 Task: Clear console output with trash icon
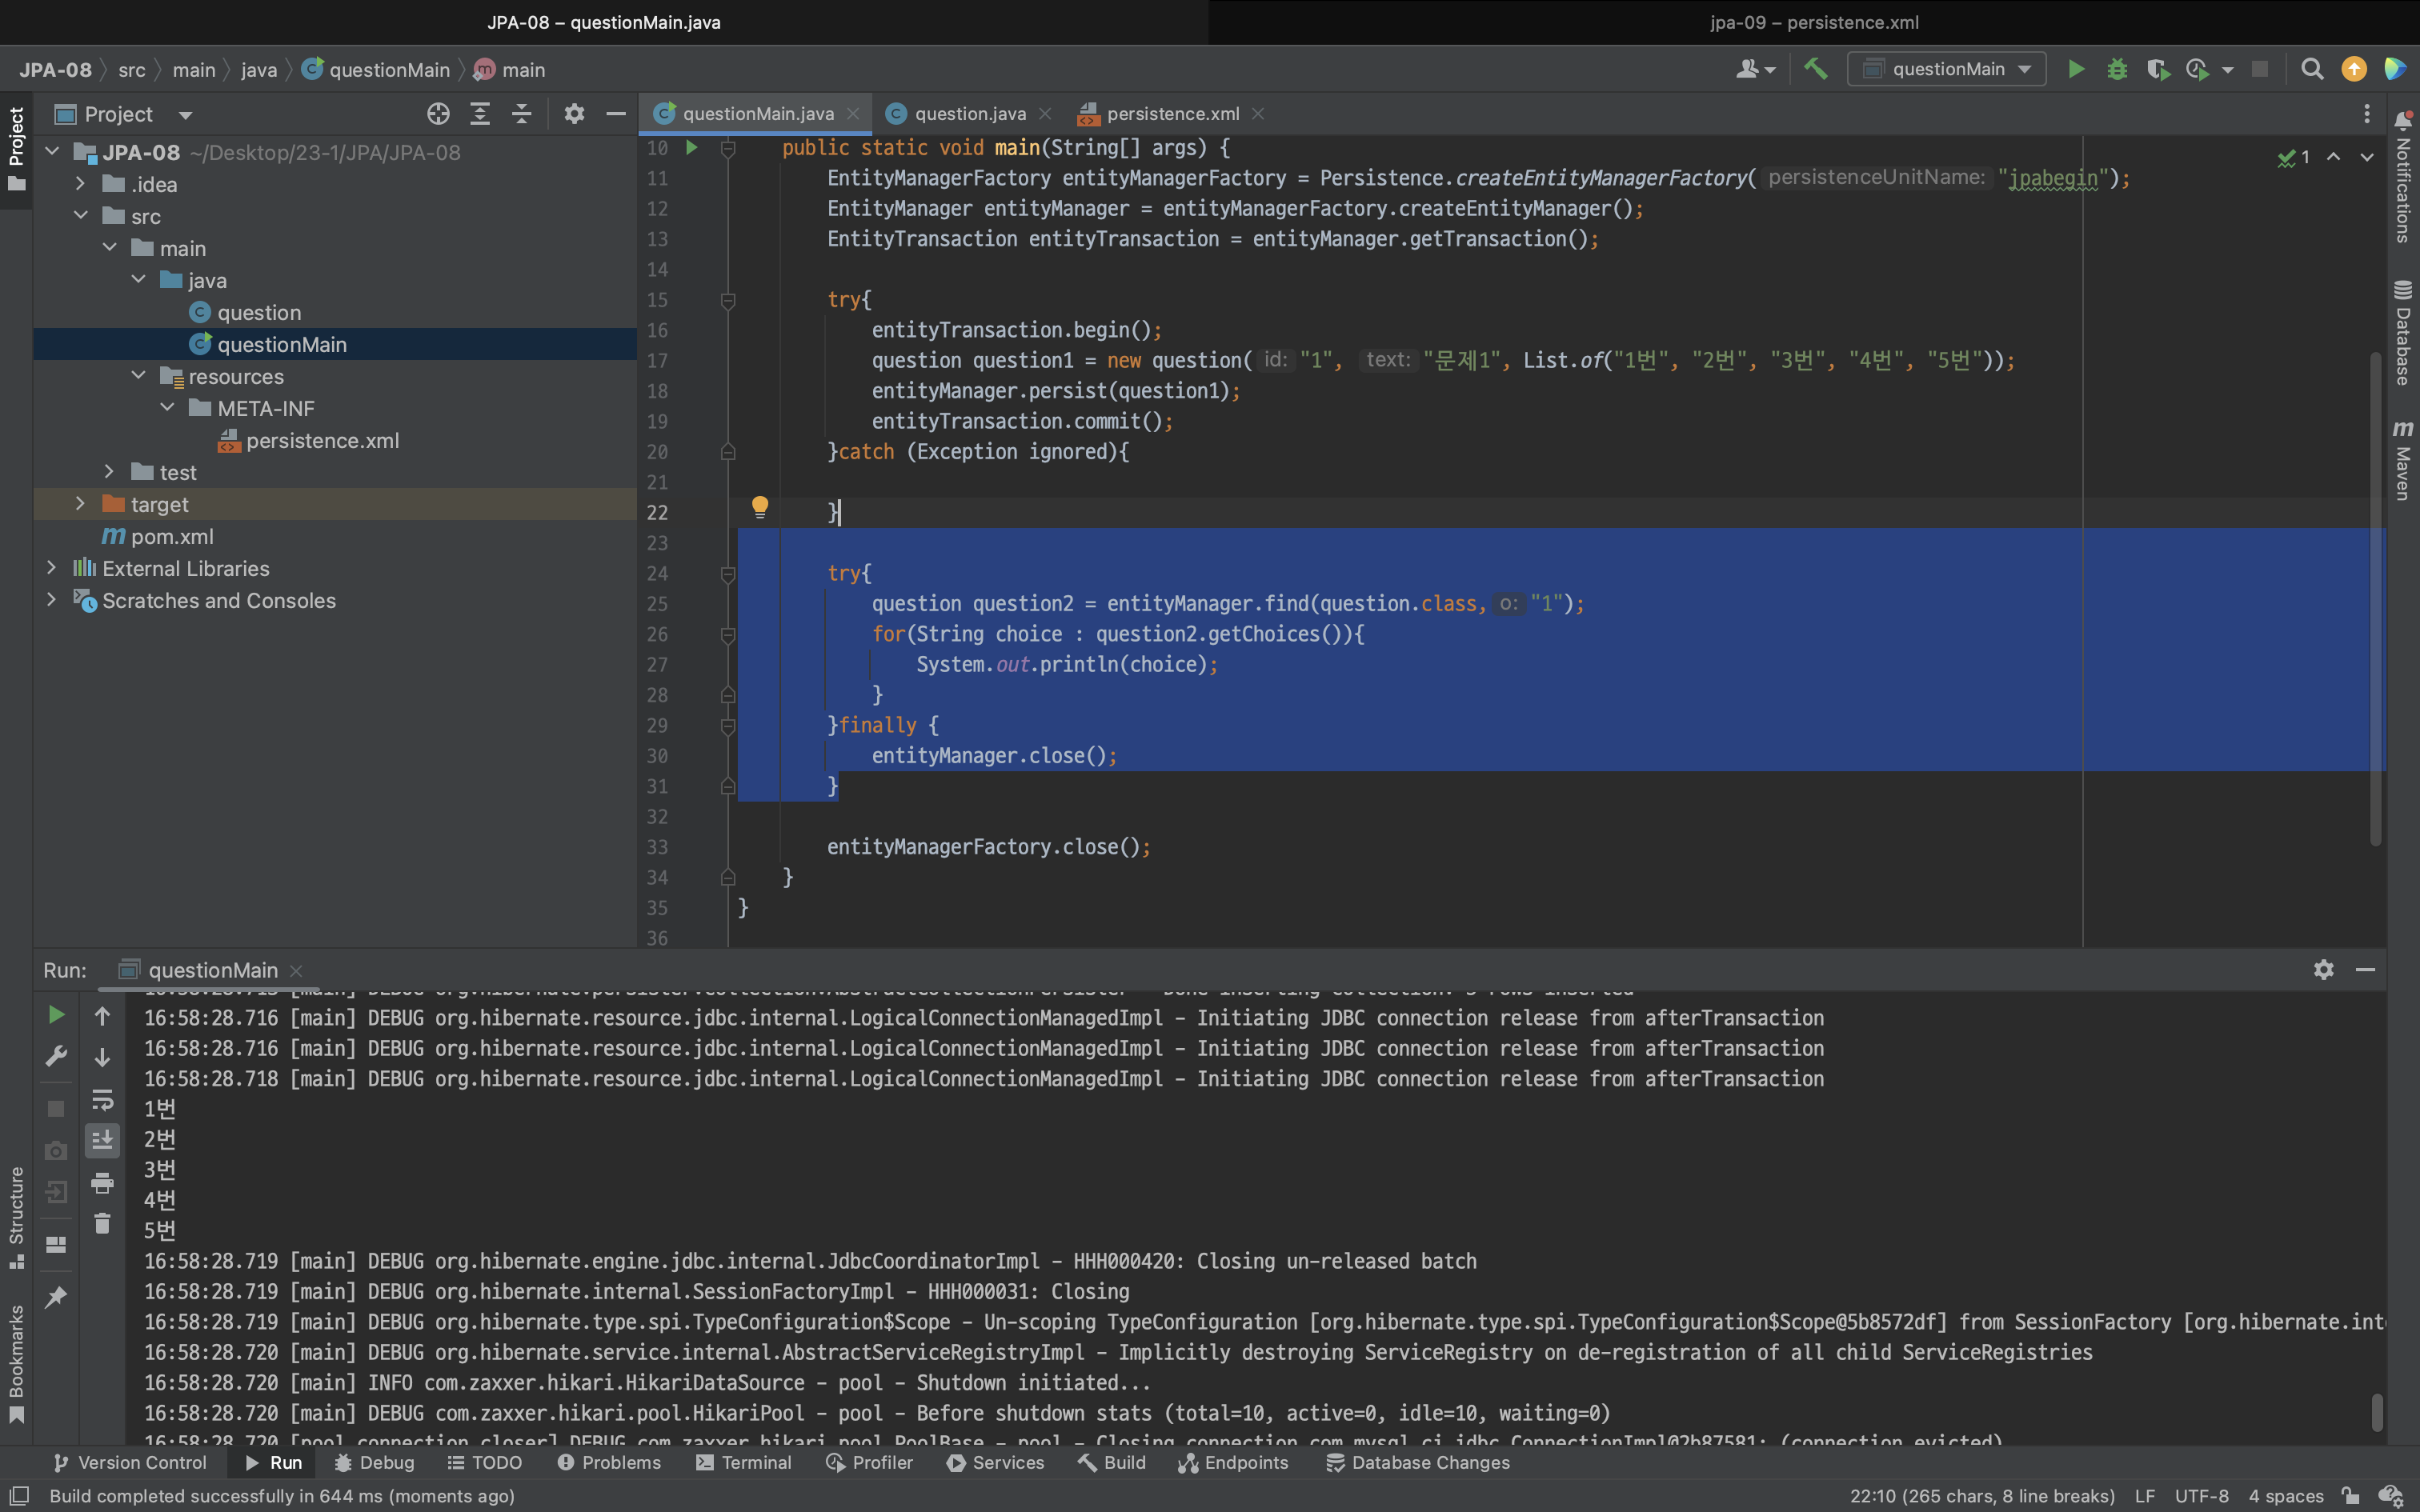(x=102, y=1224)
